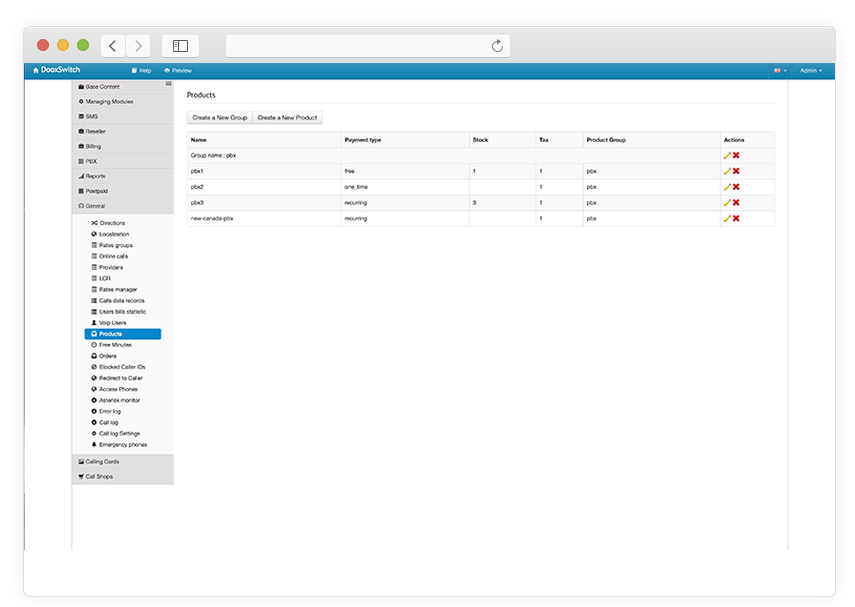Image resolution: width=855 pixels, height=607 pixels.
Task: Edit the new-canada-pbx product row
Action: pos(727,218)
